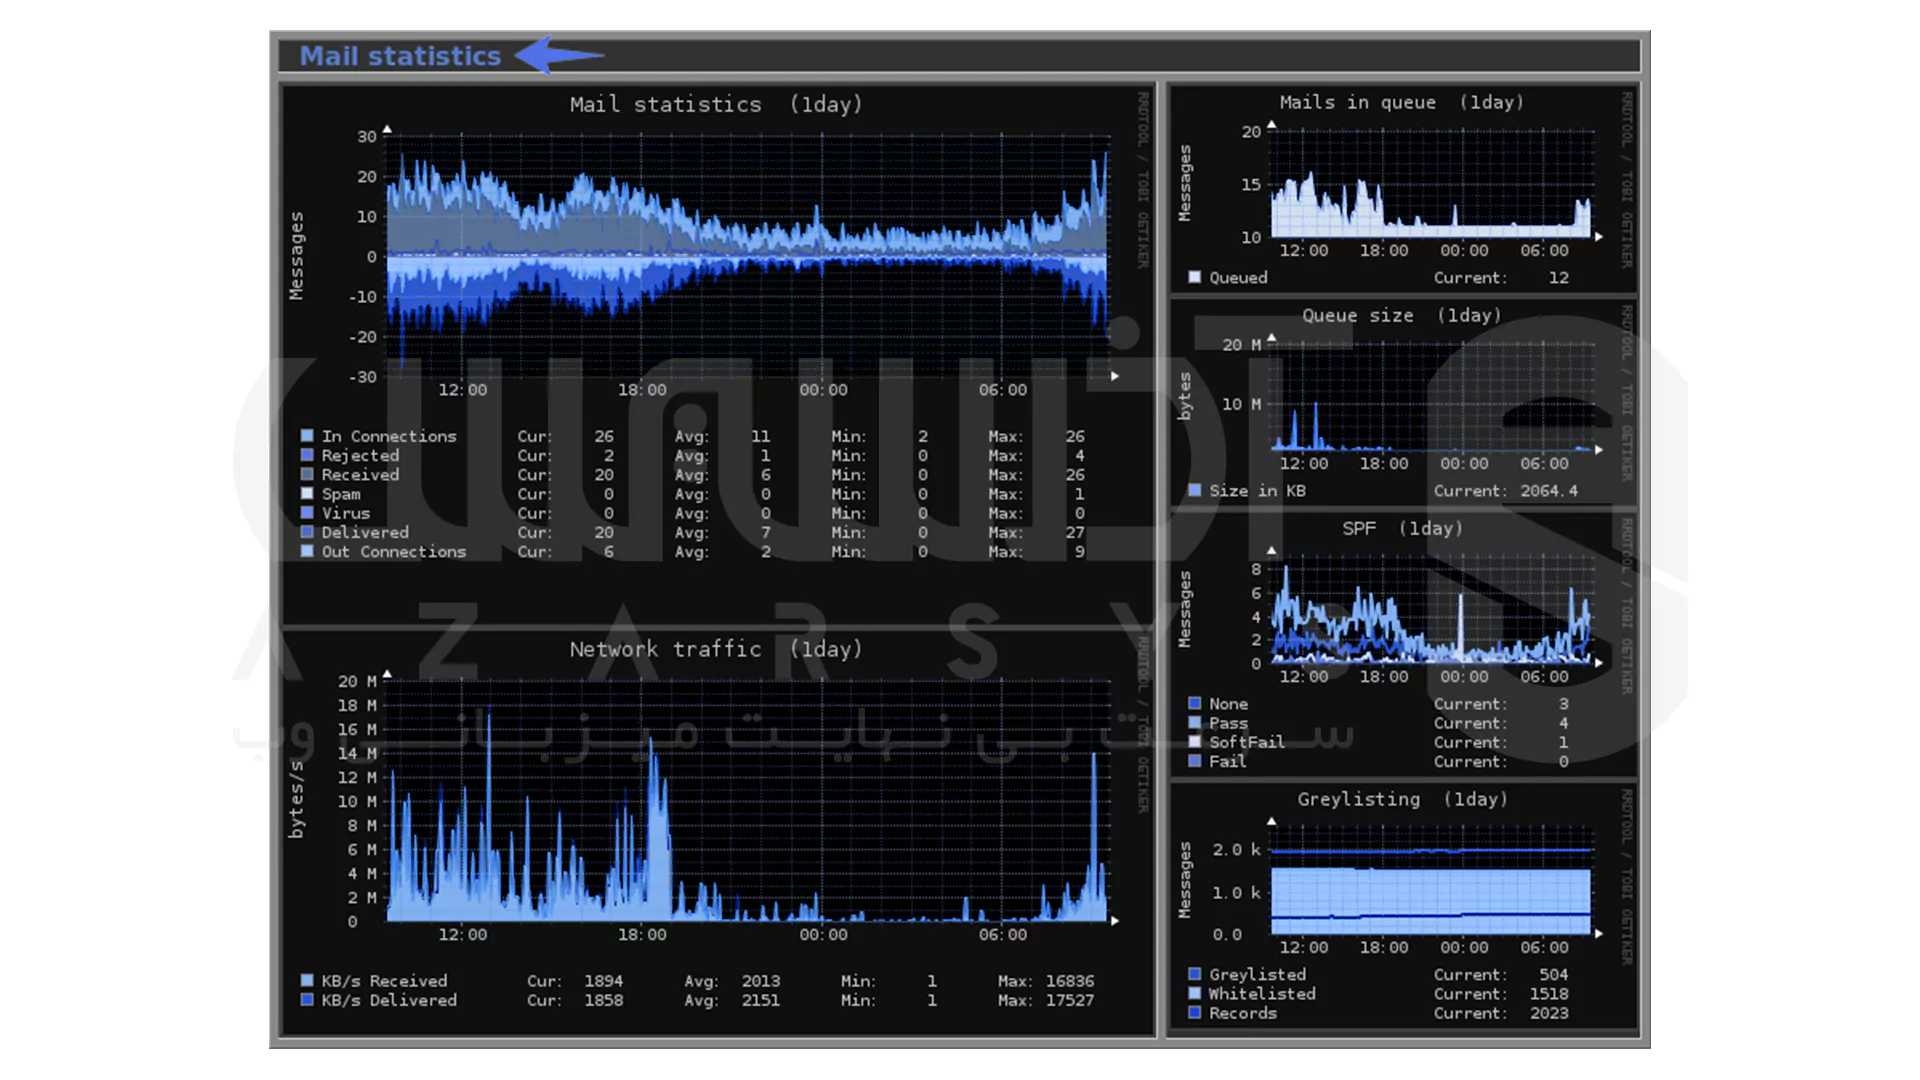Click KB/s Received average value 2013
The height and width of the screenshot is (1080, 1920).
(x=761, y=981)
